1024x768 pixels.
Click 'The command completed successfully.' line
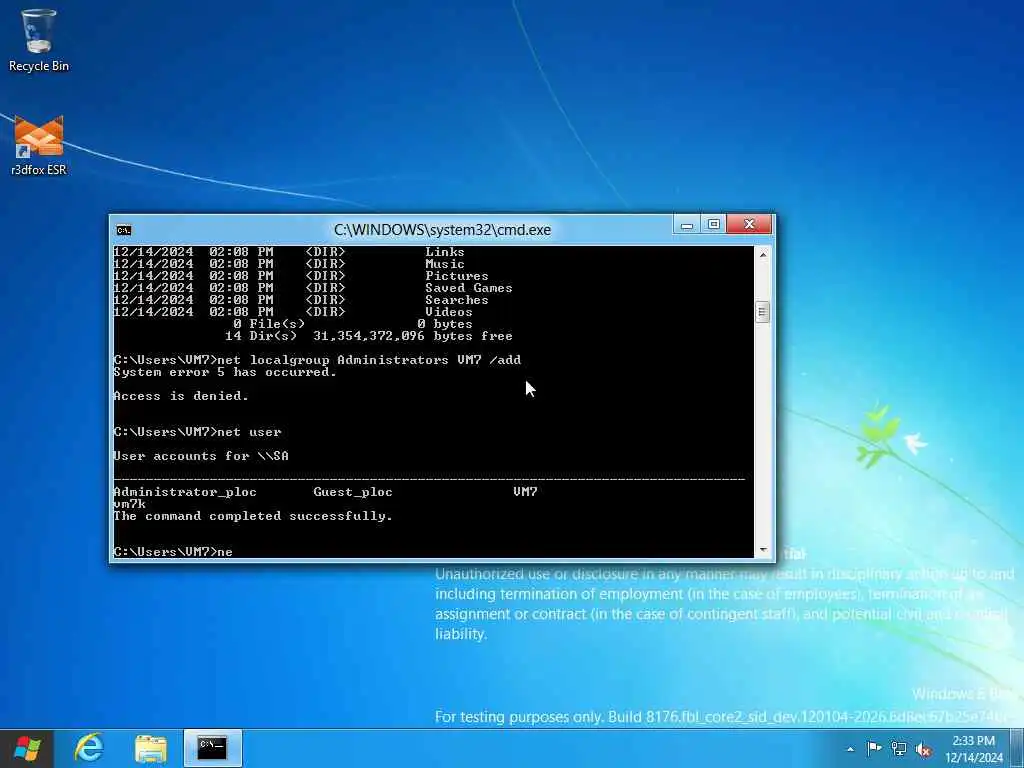(253, 516)
